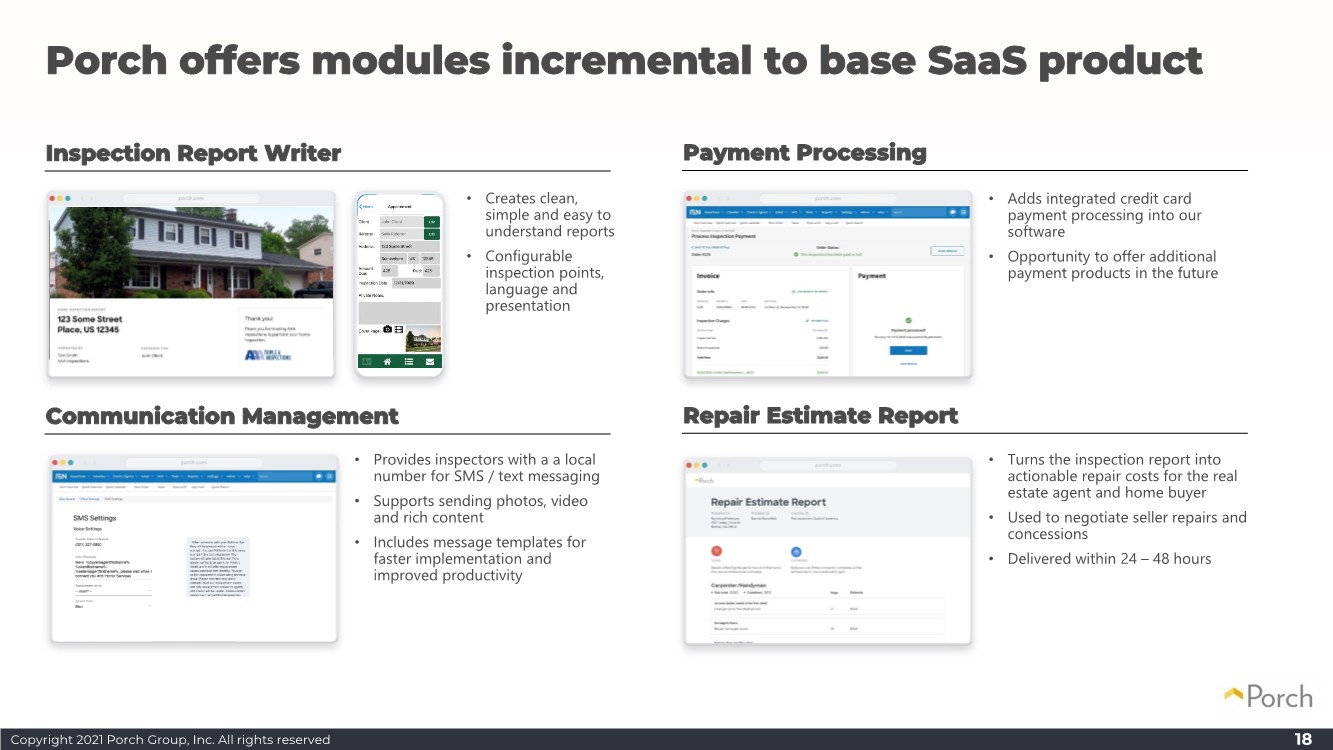The image size is (1333, 750).
Task: Go back via Home chevron in mobile app
Action: pyautogui.click(x=365, y=207)
